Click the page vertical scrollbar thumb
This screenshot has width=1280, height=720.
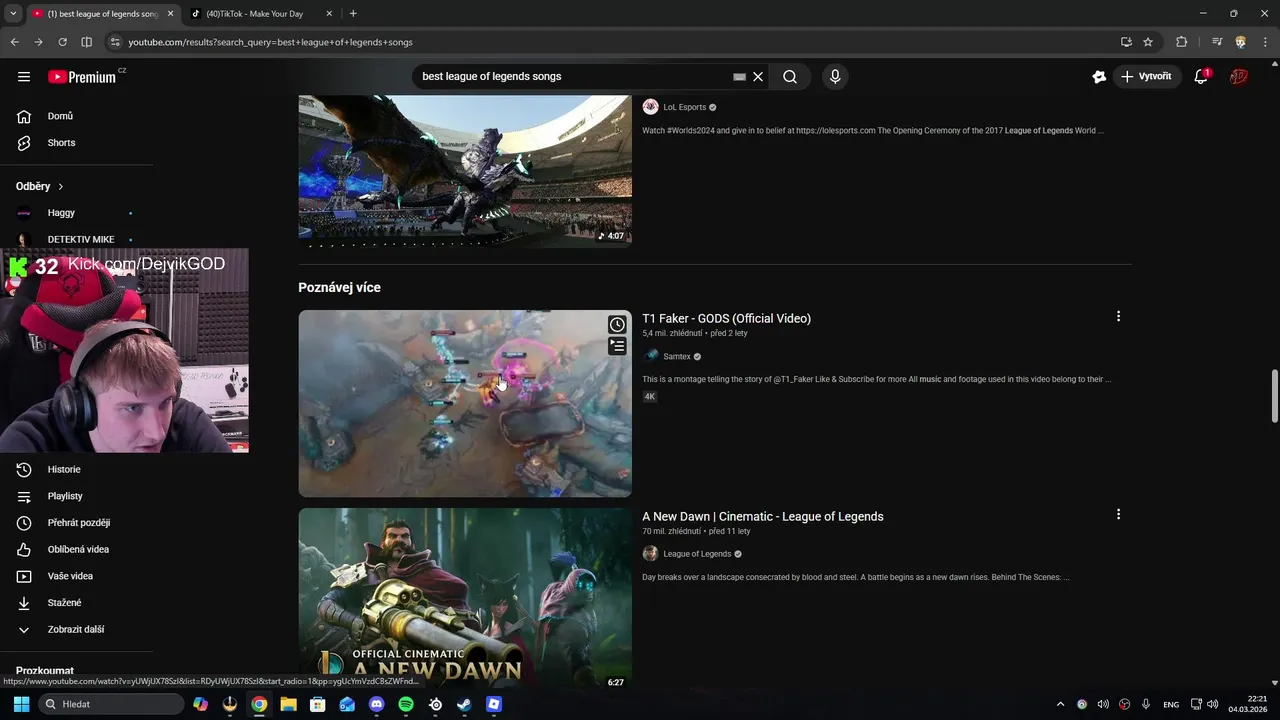[x=1274, y=396]
